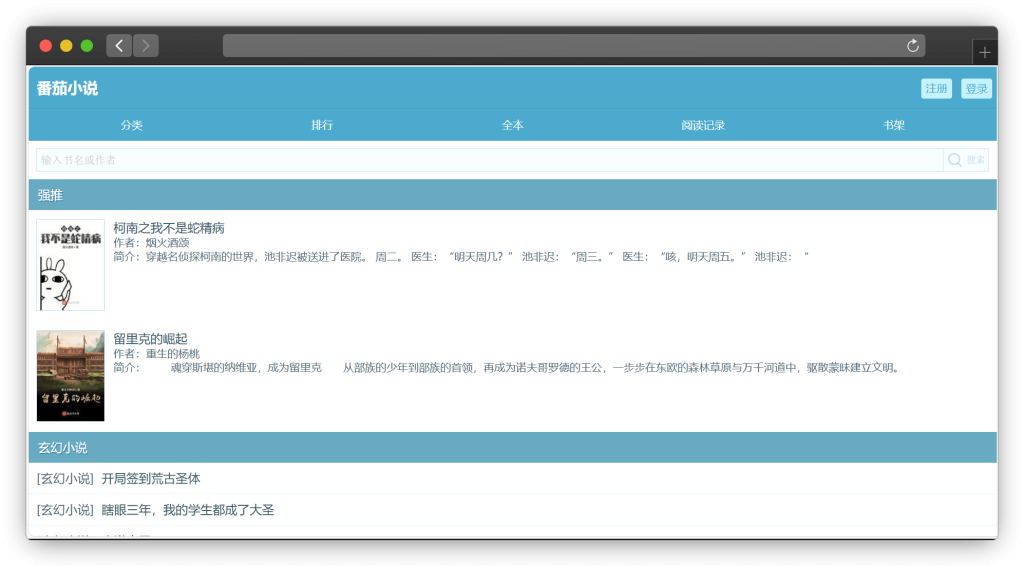Screen dimensions: 1024x566
Task: Open the 注册 register button
Action: point(936,89)
